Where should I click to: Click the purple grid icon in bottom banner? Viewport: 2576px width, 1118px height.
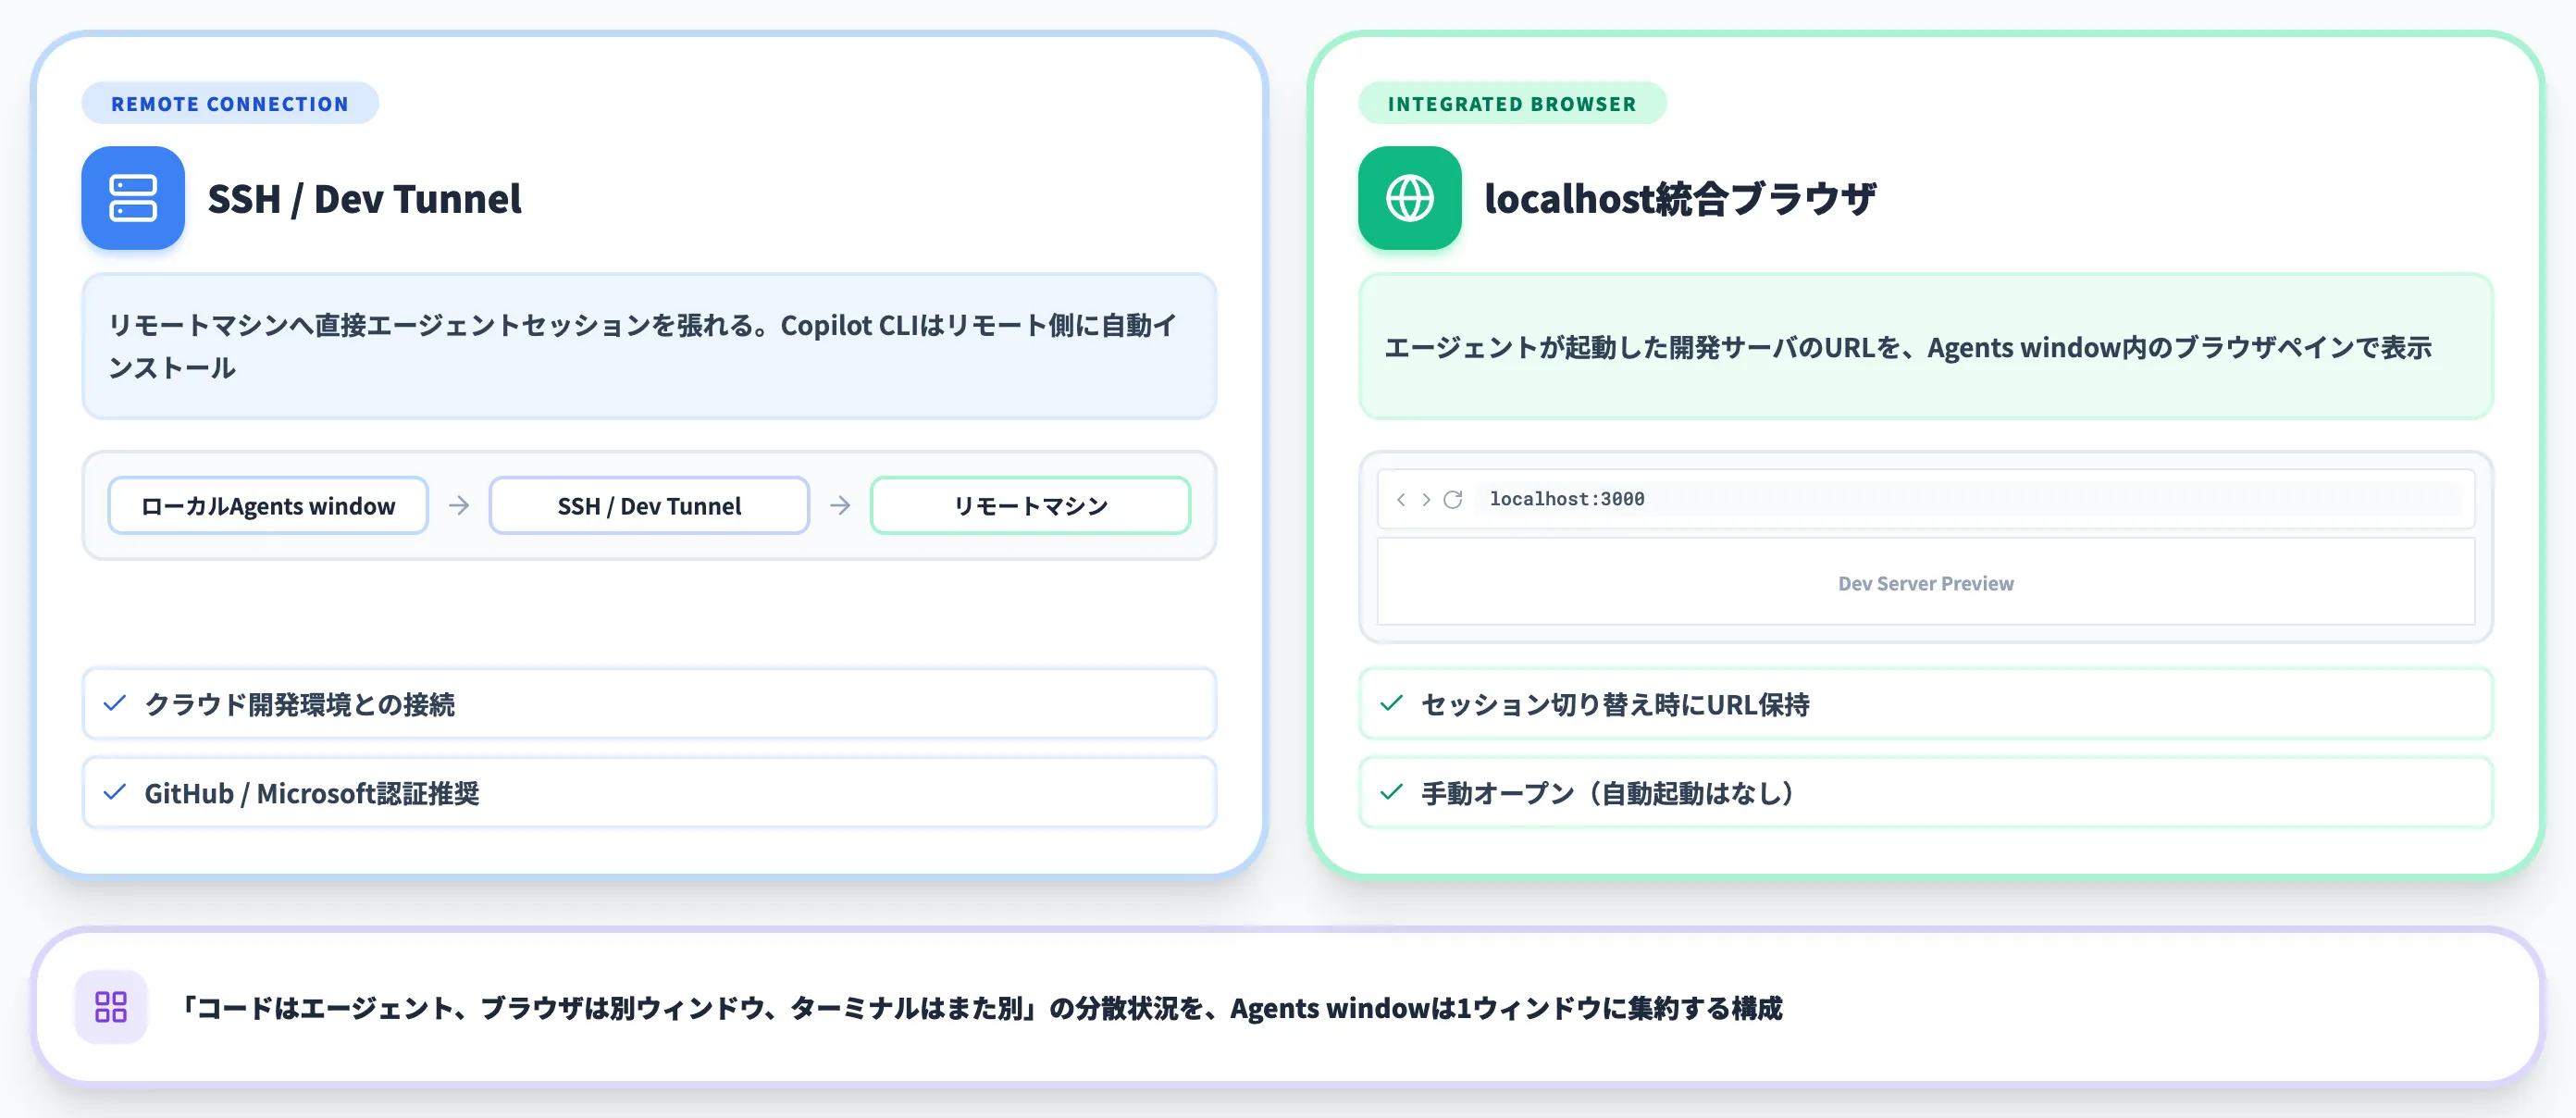[x=111, y=1007]
